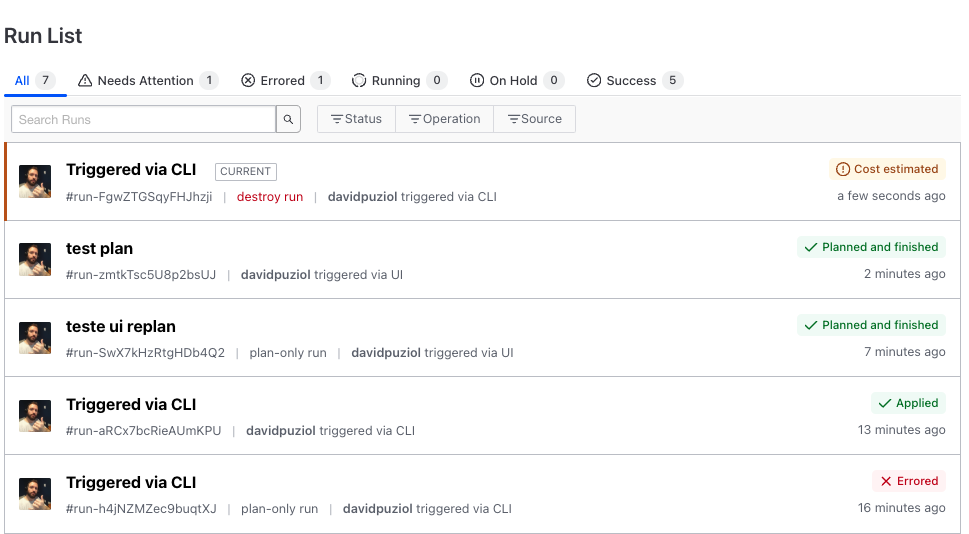Click the Success tab checkmark icon

tap(594, 81)
